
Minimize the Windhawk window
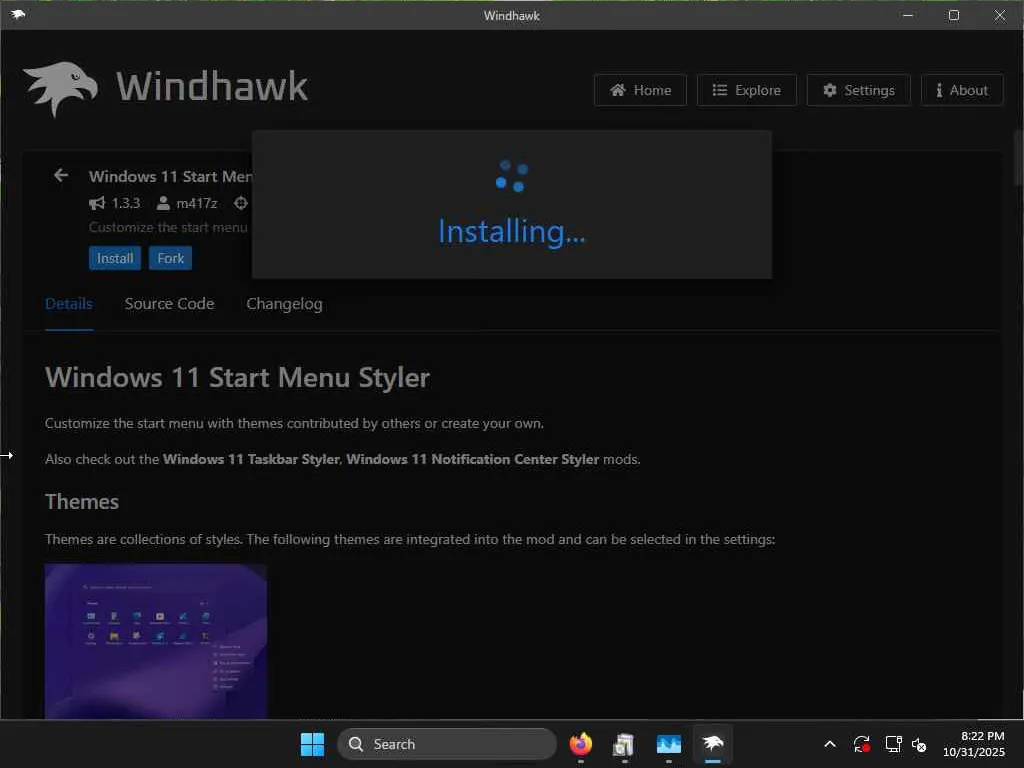[x=908, y=15]
